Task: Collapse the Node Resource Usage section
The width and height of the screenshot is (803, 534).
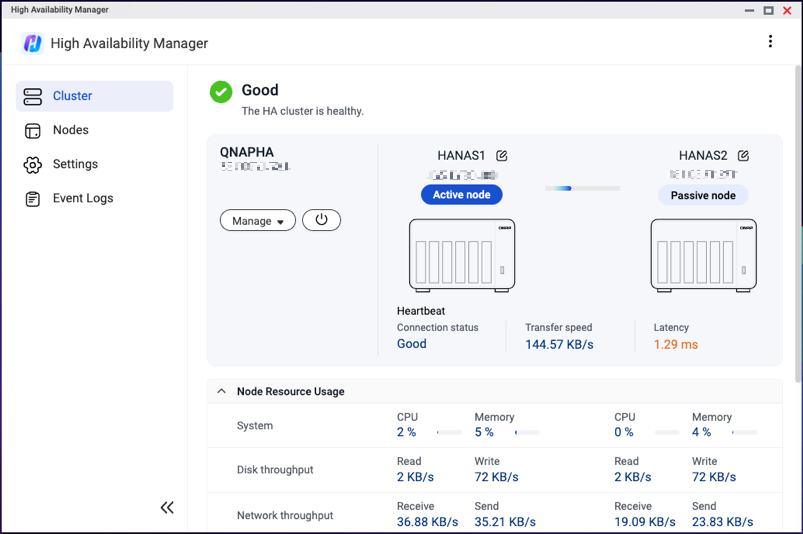Action: [222, 392]
